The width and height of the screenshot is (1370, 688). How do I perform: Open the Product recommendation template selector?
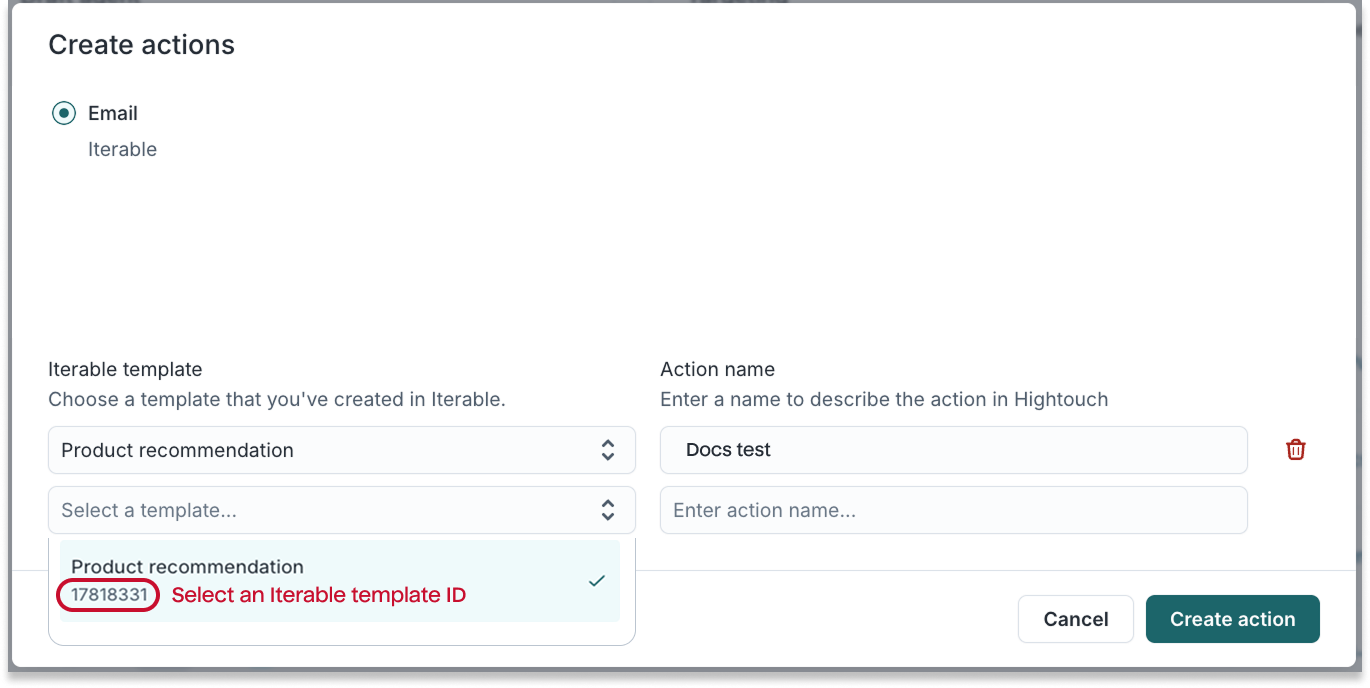[x=340, y=450]
